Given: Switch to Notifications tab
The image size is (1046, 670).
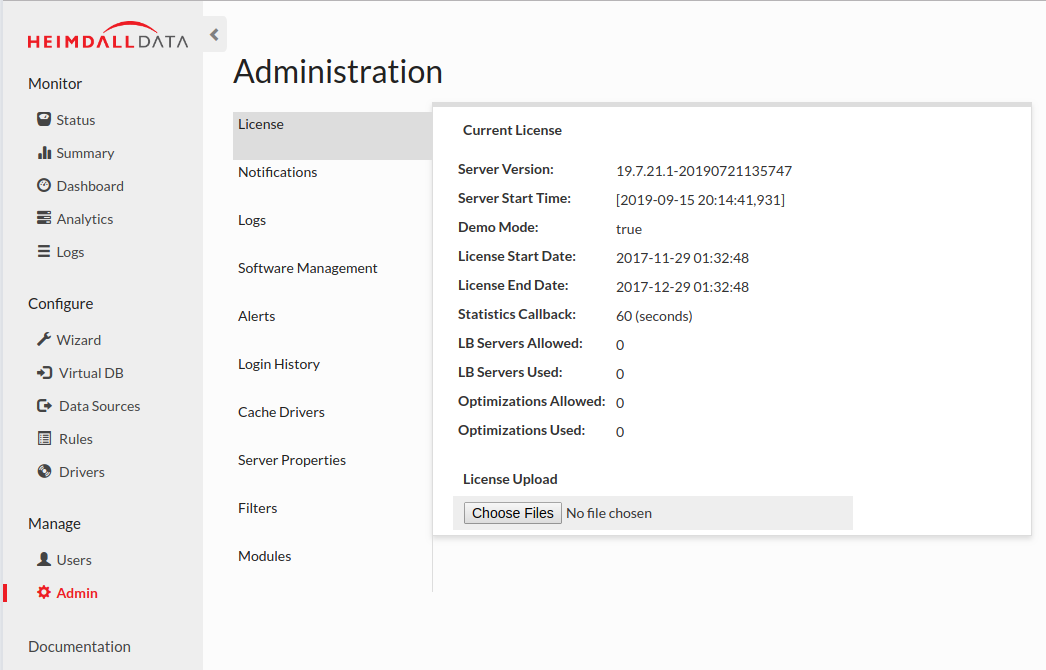Looking at the screenshot, I should tap(277, 172).
